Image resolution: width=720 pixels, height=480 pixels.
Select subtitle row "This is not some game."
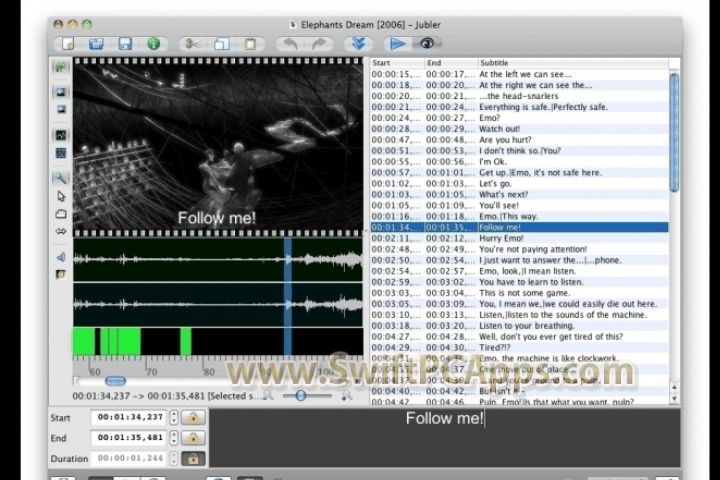coord(519,293)
